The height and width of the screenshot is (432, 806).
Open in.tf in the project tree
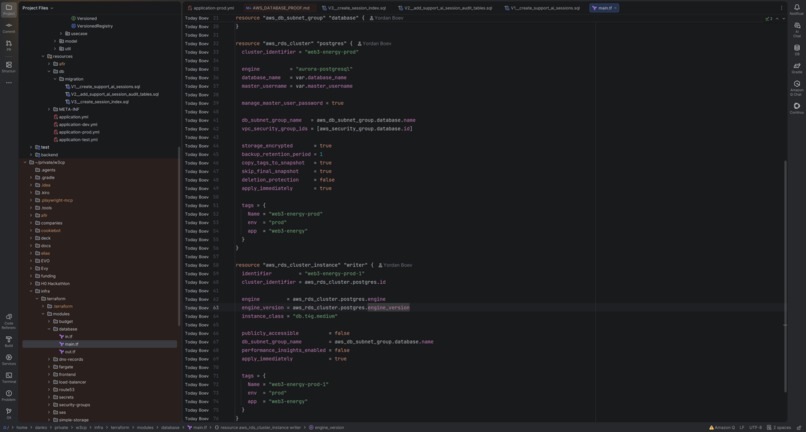[66, 337]
